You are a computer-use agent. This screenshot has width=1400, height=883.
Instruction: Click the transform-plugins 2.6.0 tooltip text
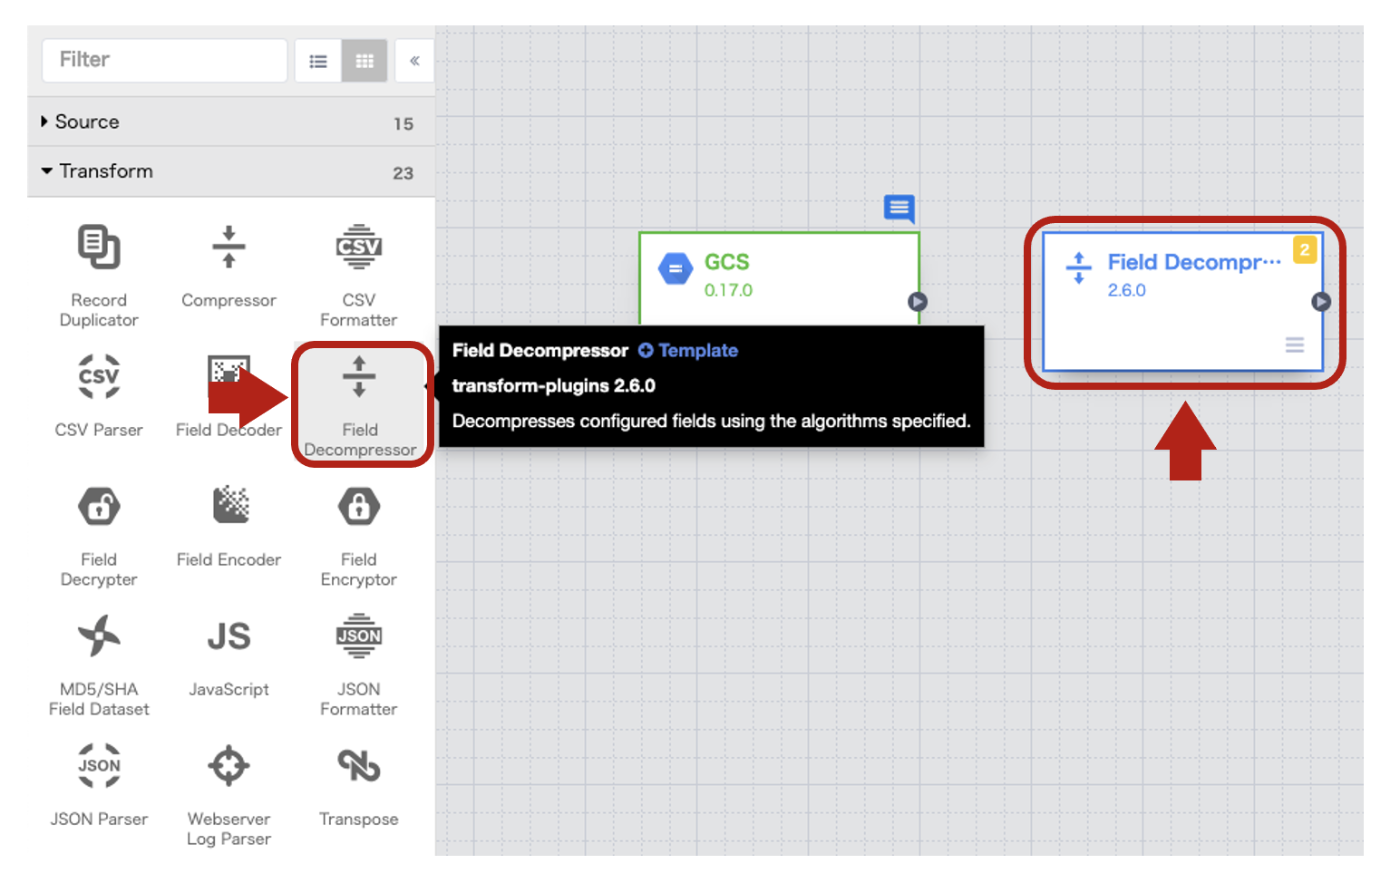pos(554,386)
